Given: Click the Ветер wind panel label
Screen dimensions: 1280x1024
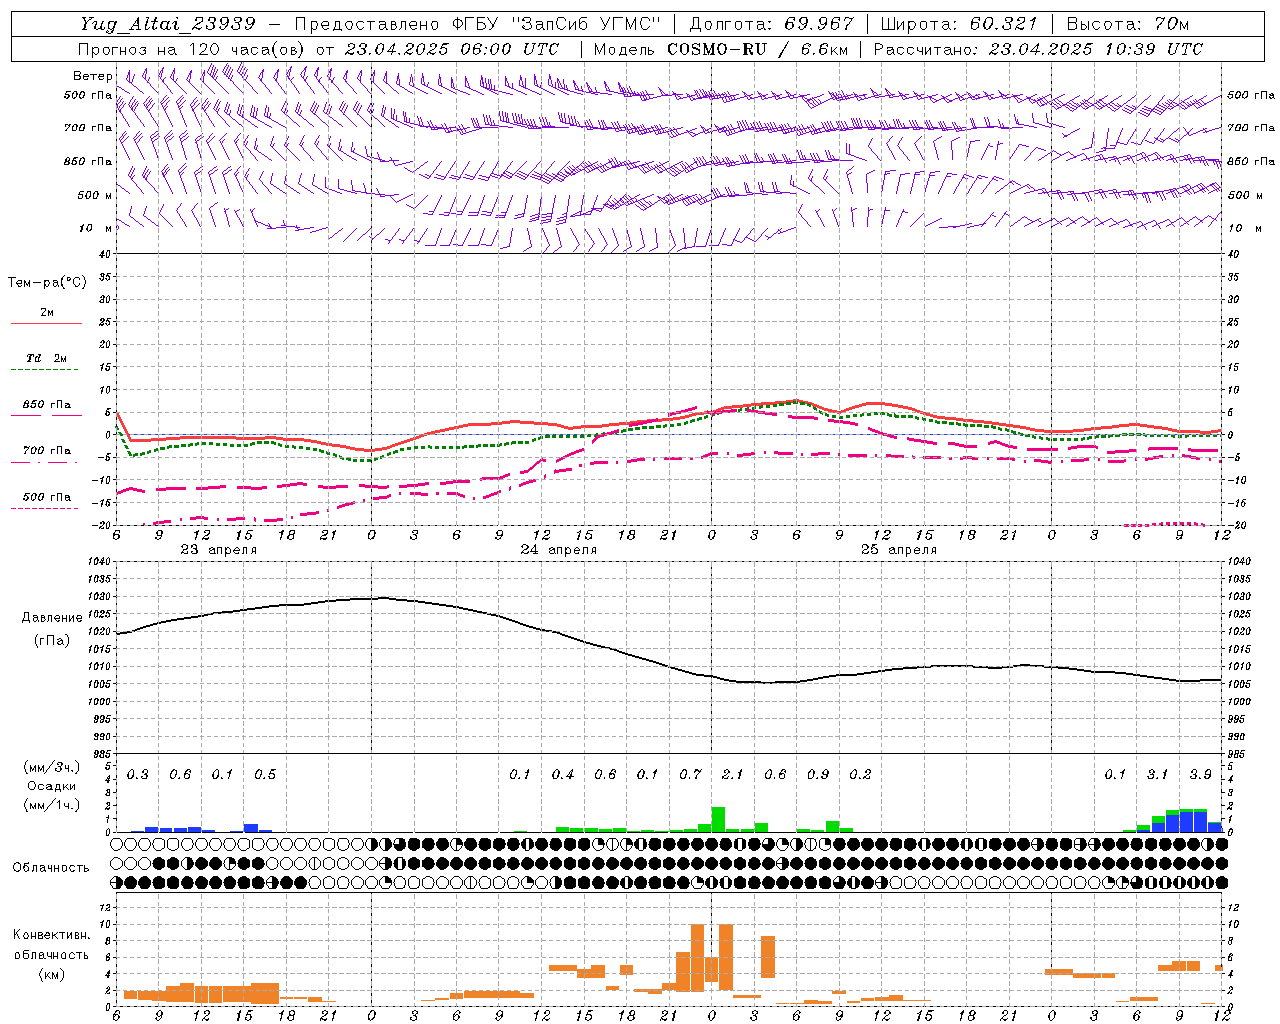Looking at the screenshot, I should [93, 76].
